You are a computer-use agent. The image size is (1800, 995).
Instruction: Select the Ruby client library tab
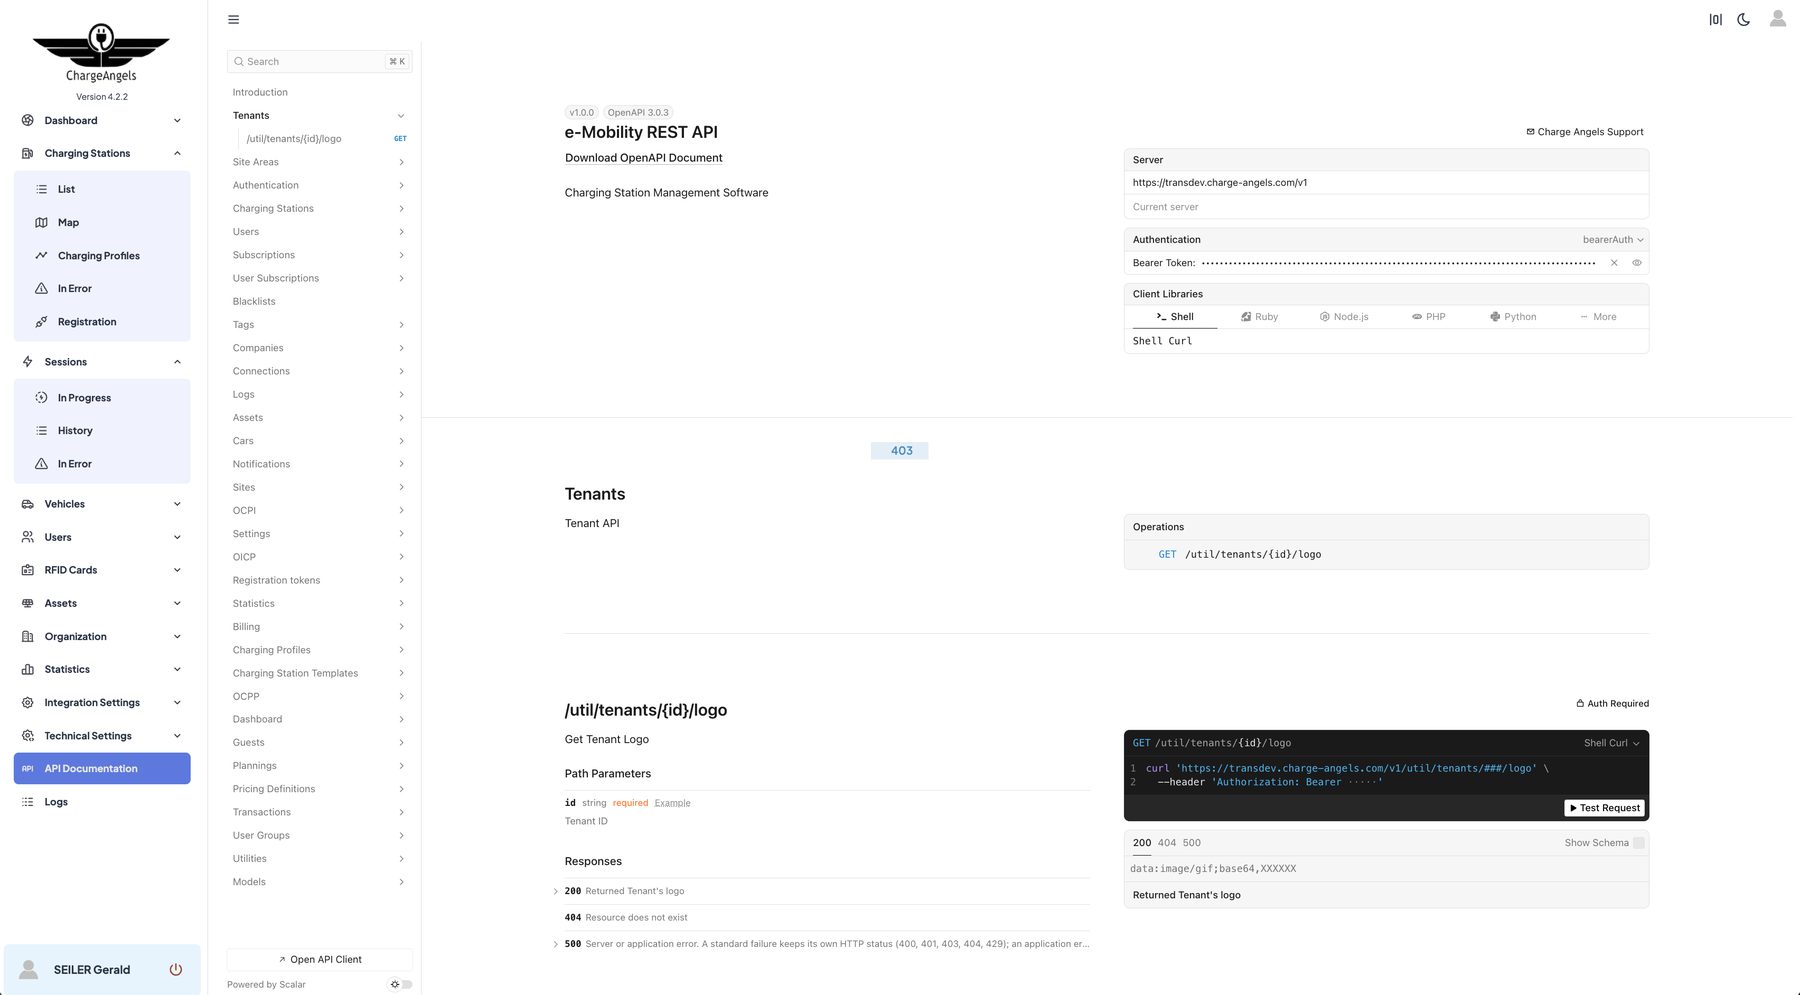tap(1259, 317)
